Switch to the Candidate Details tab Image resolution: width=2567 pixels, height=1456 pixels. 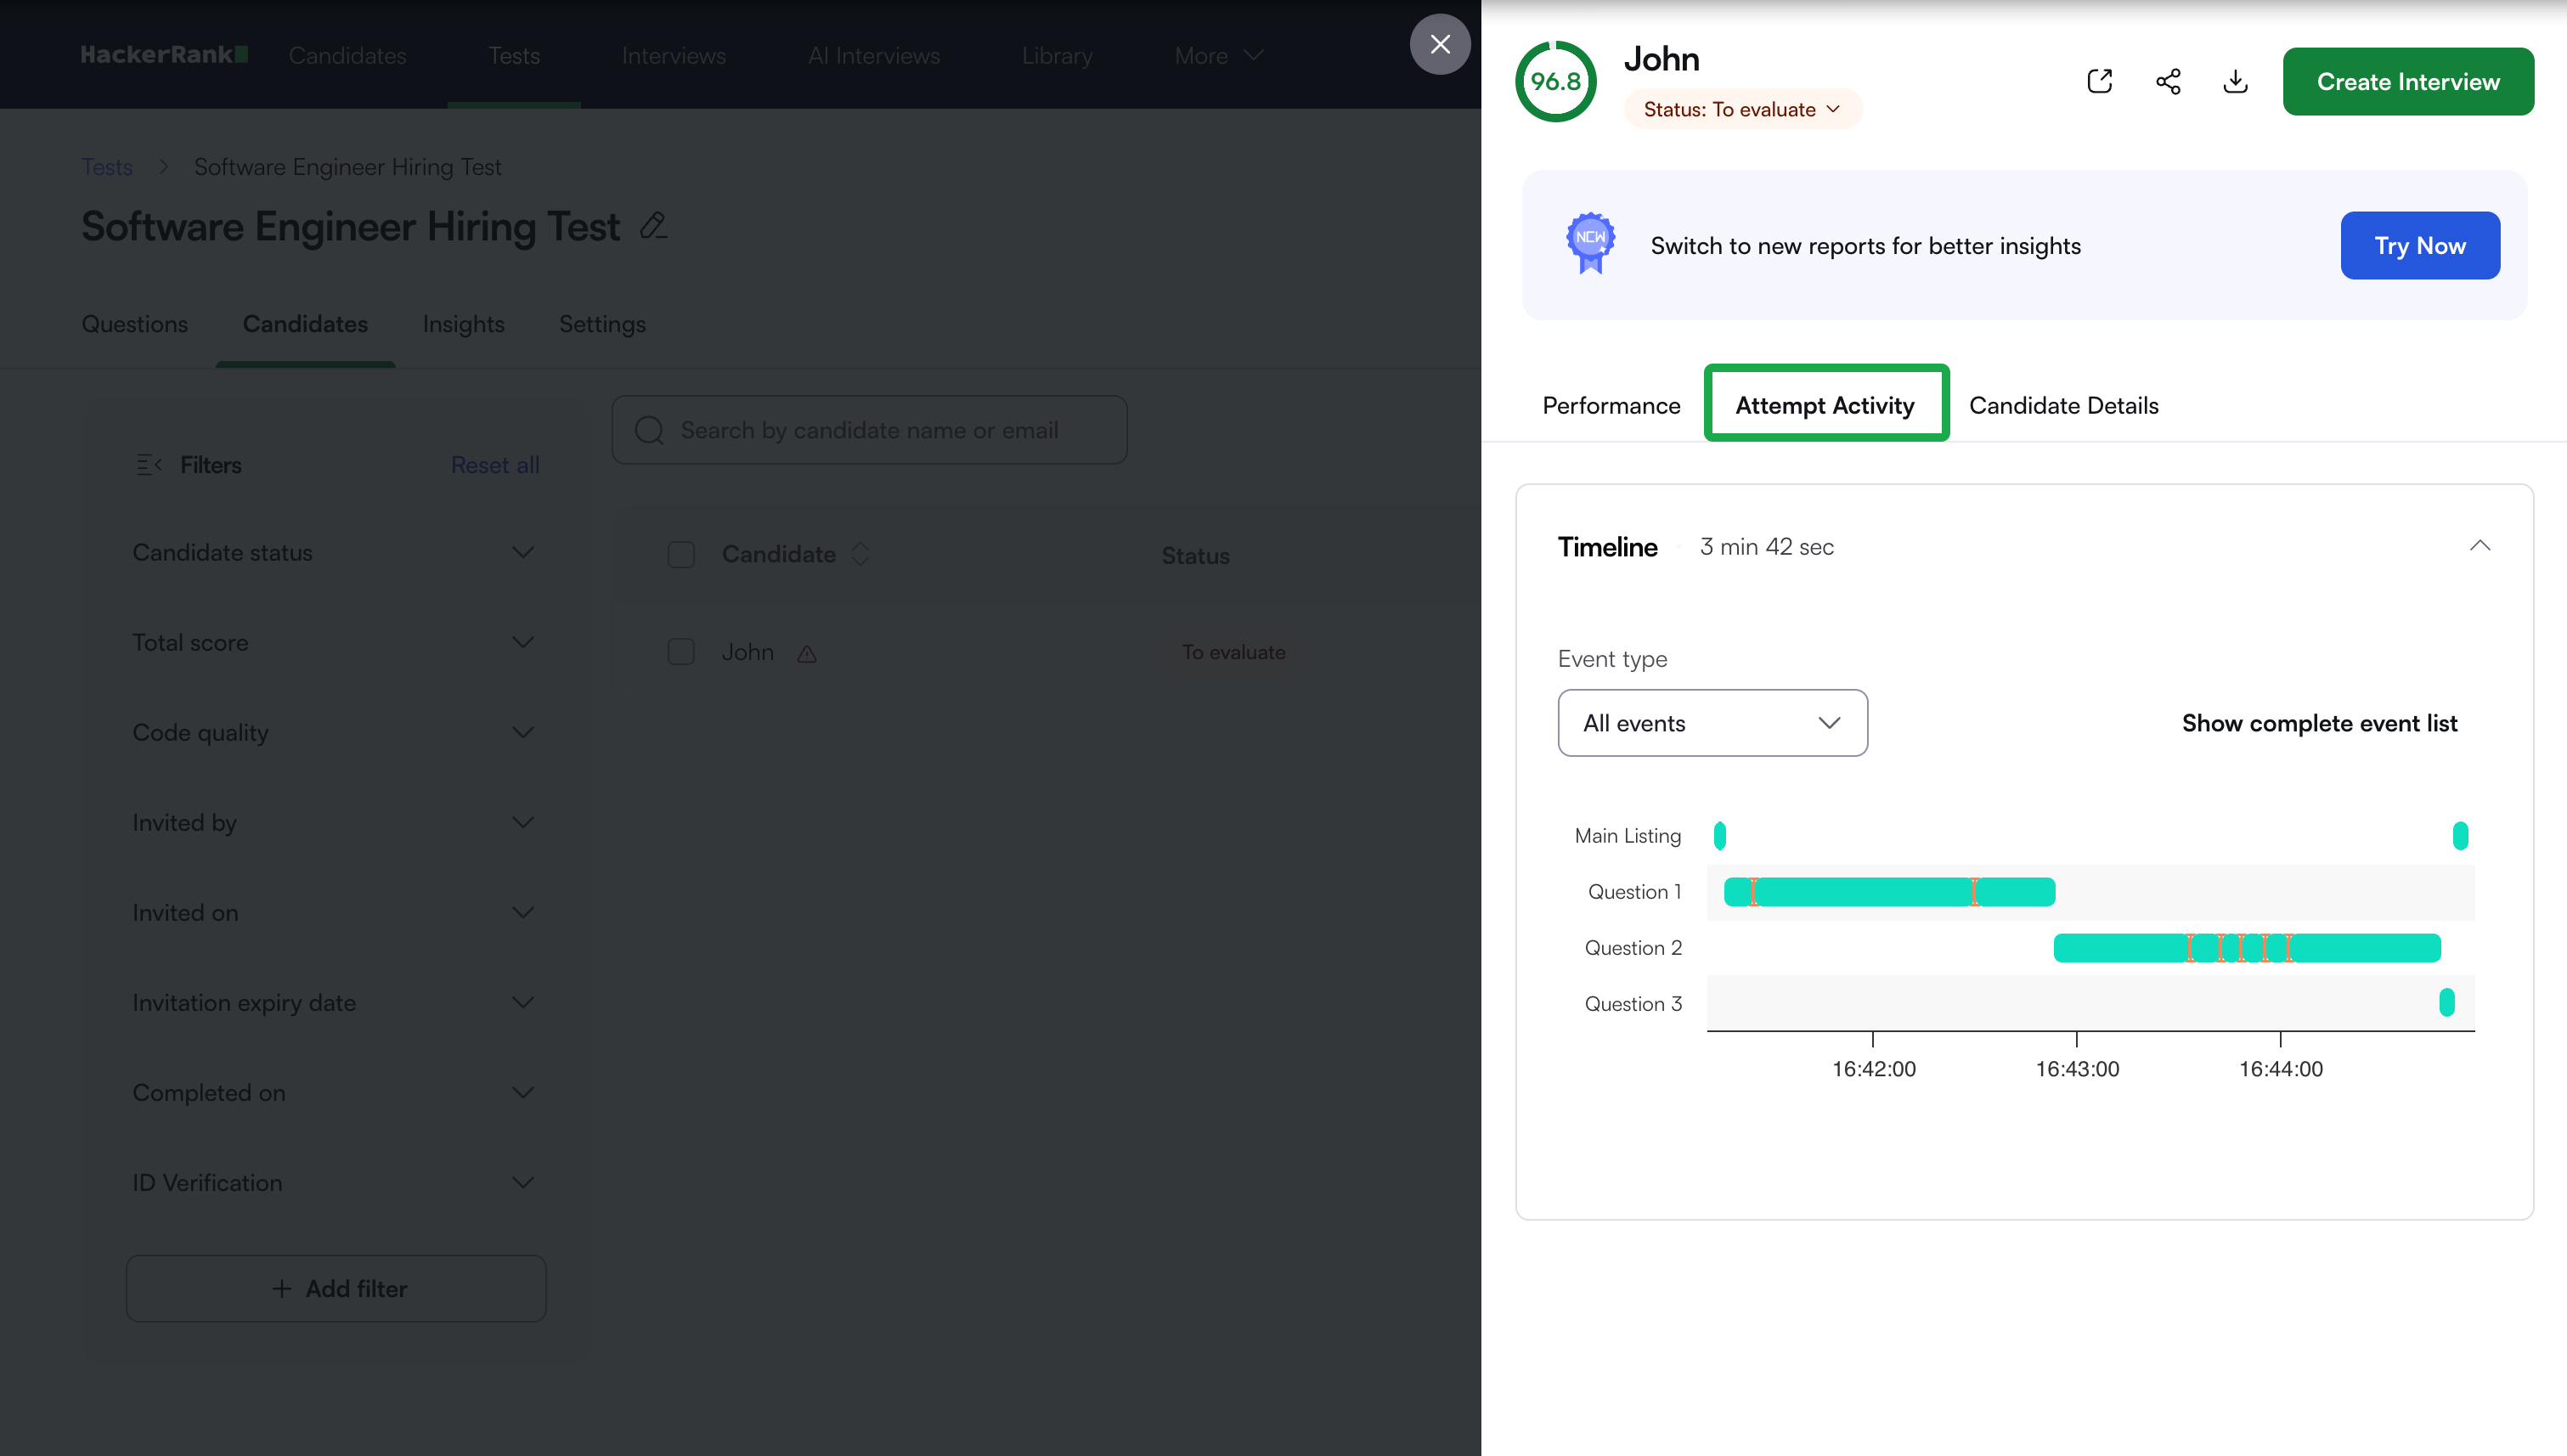coord(2063,405)
